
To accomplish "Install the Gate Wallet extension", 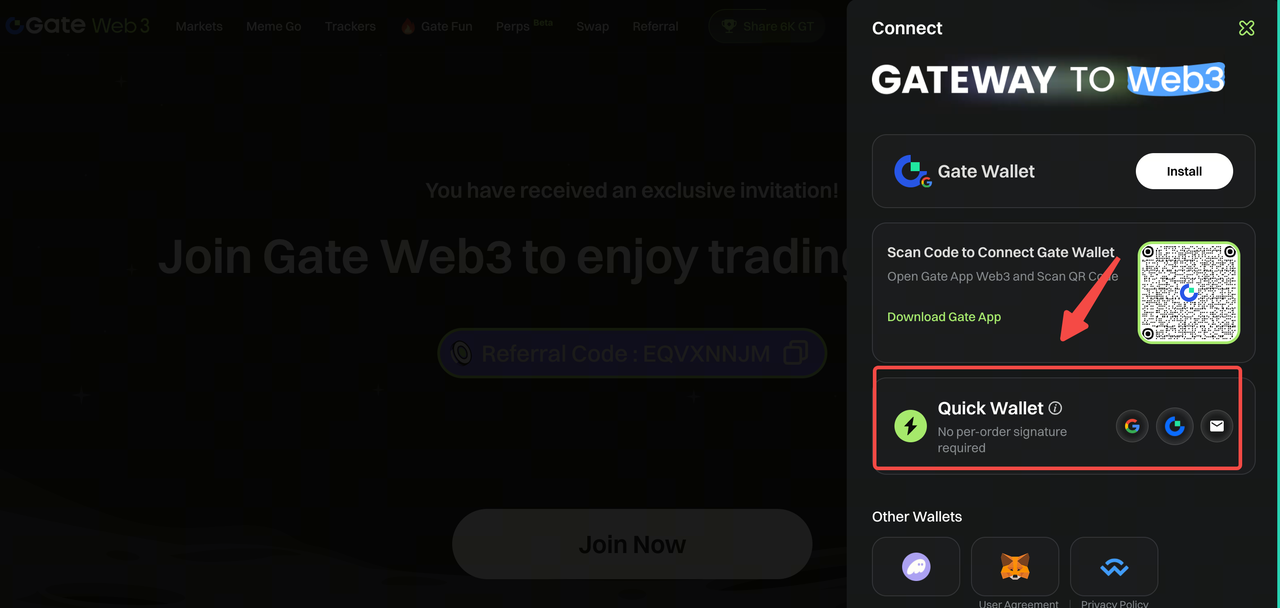I will pos(1184,171).
